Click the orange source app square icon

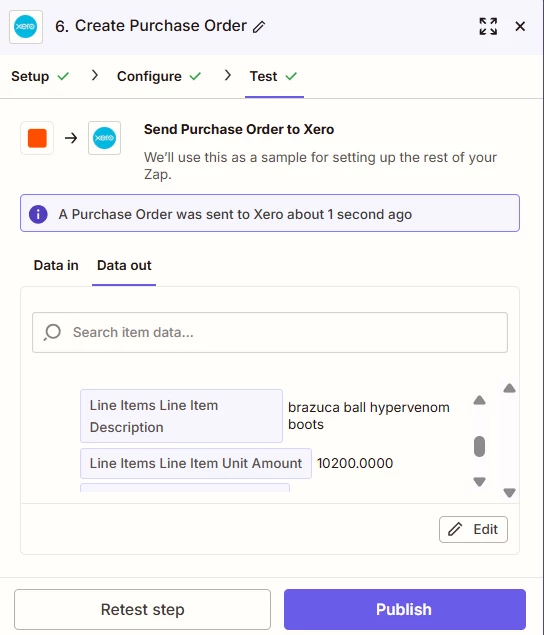(37, 138)
